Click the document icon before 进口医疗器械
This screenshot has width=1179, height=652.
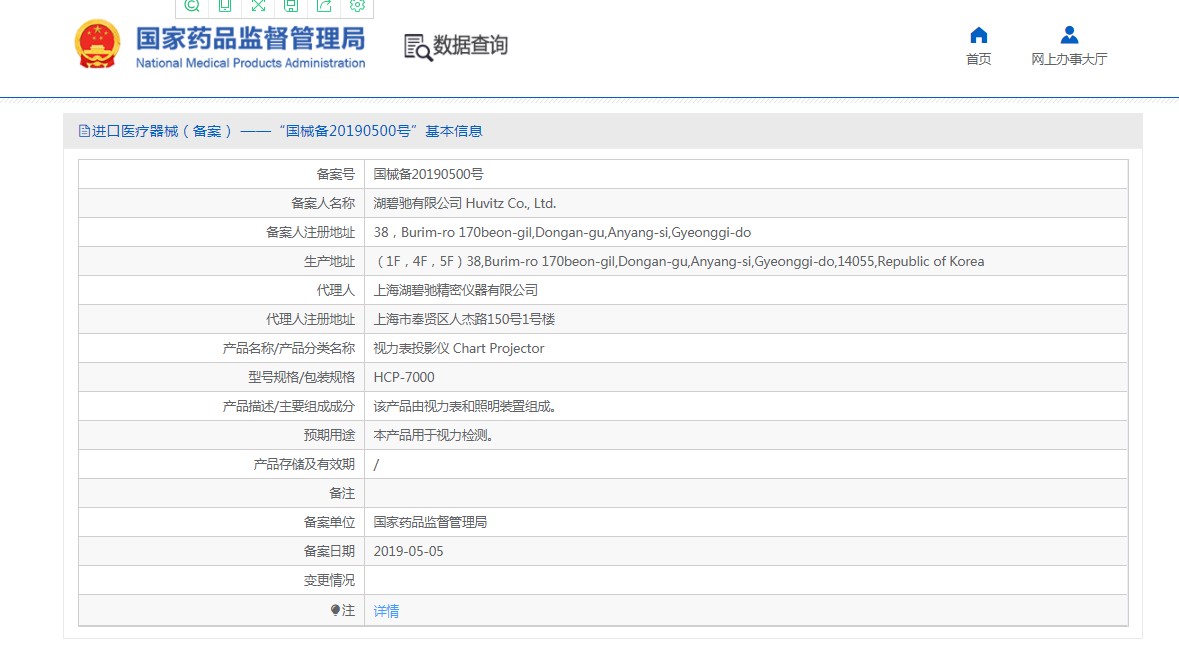84,131
